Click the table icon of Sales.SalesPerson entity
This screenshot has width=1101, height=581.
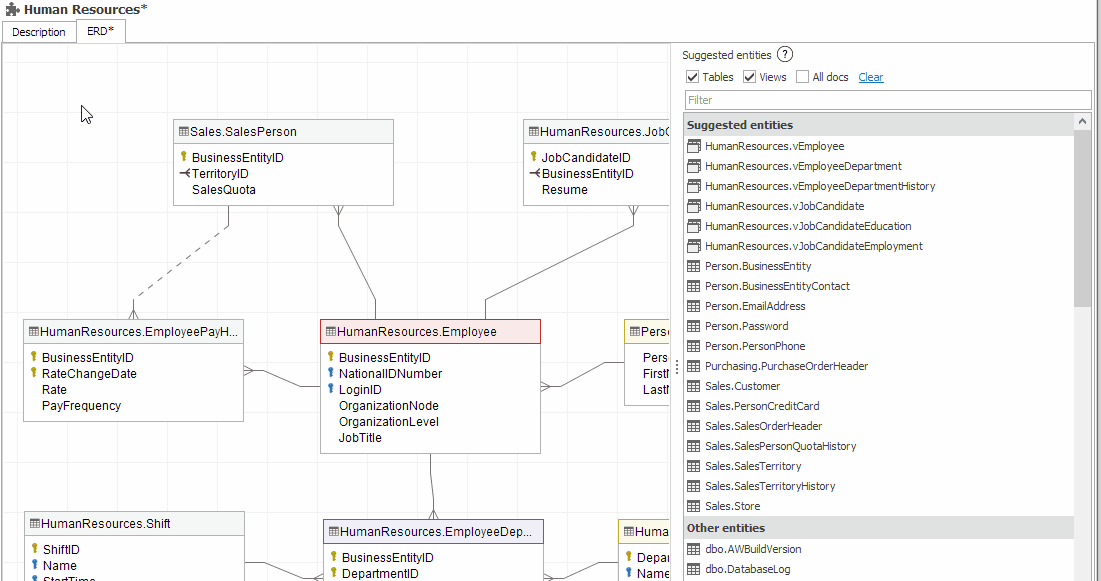183,131
